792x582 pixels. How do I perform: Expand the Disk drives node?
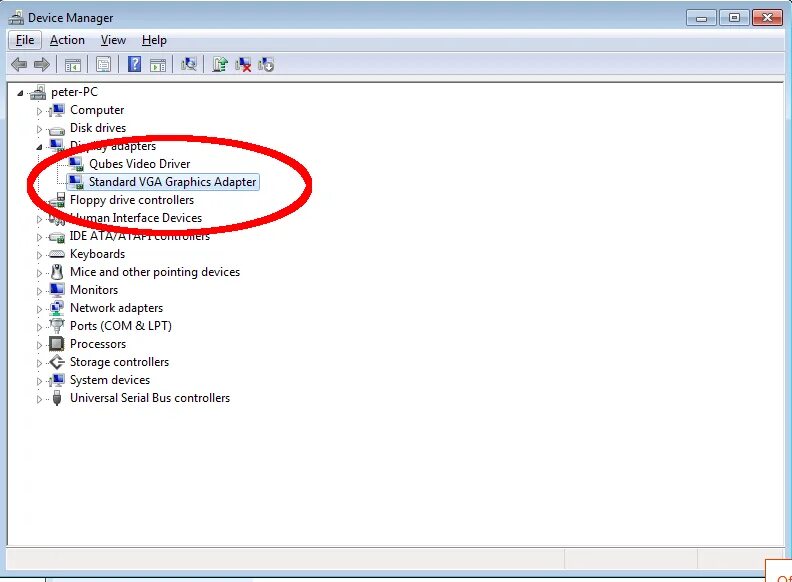[x=39, y=129]
